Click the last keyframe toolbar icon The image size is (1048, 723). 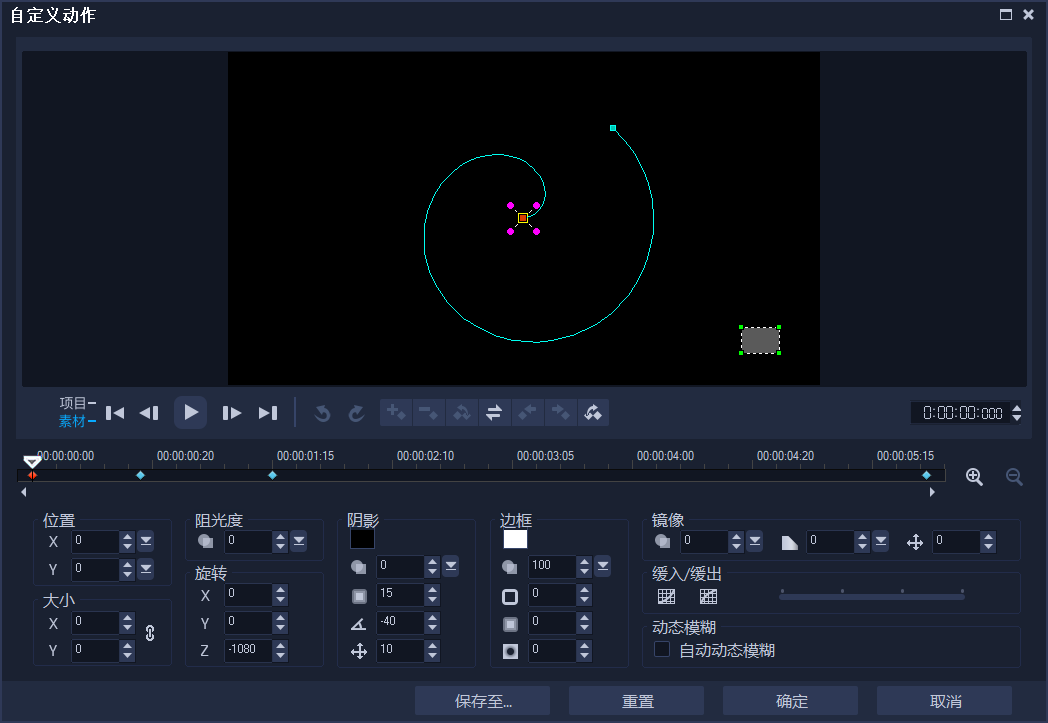tap(593, 412)
